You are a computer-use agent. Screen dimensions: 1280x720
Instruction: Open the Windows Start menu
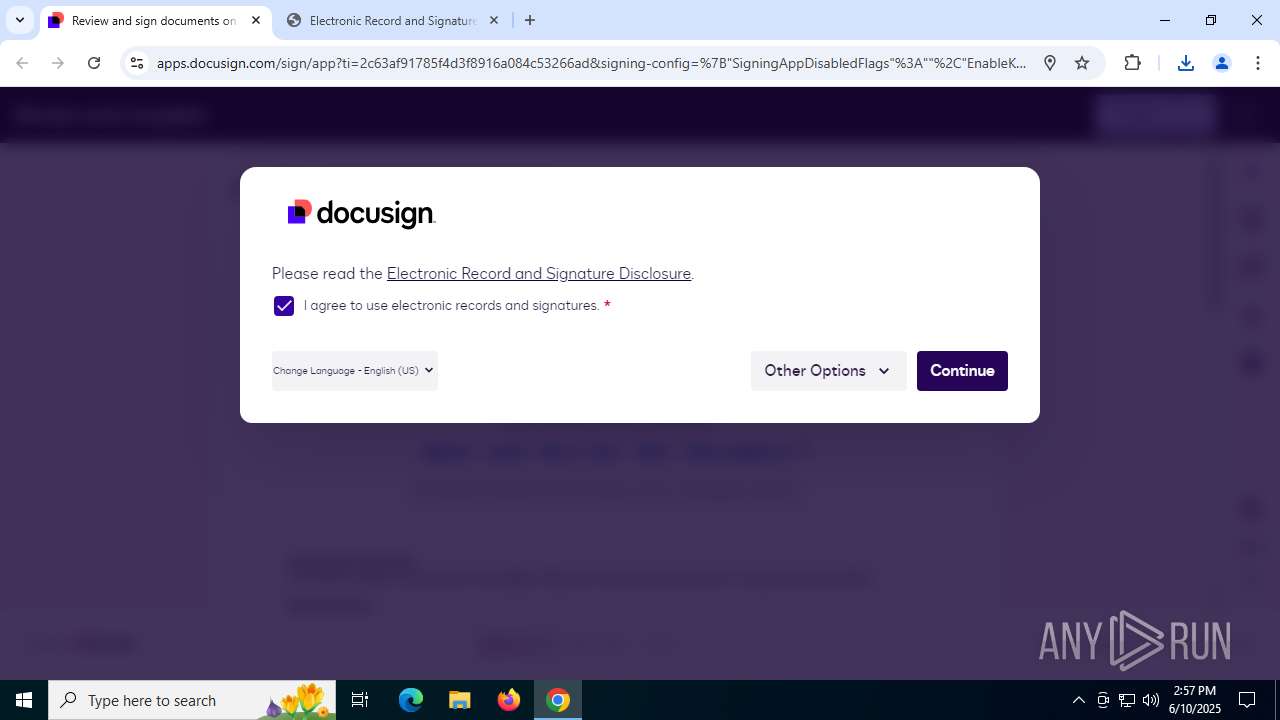coord(24,700)
